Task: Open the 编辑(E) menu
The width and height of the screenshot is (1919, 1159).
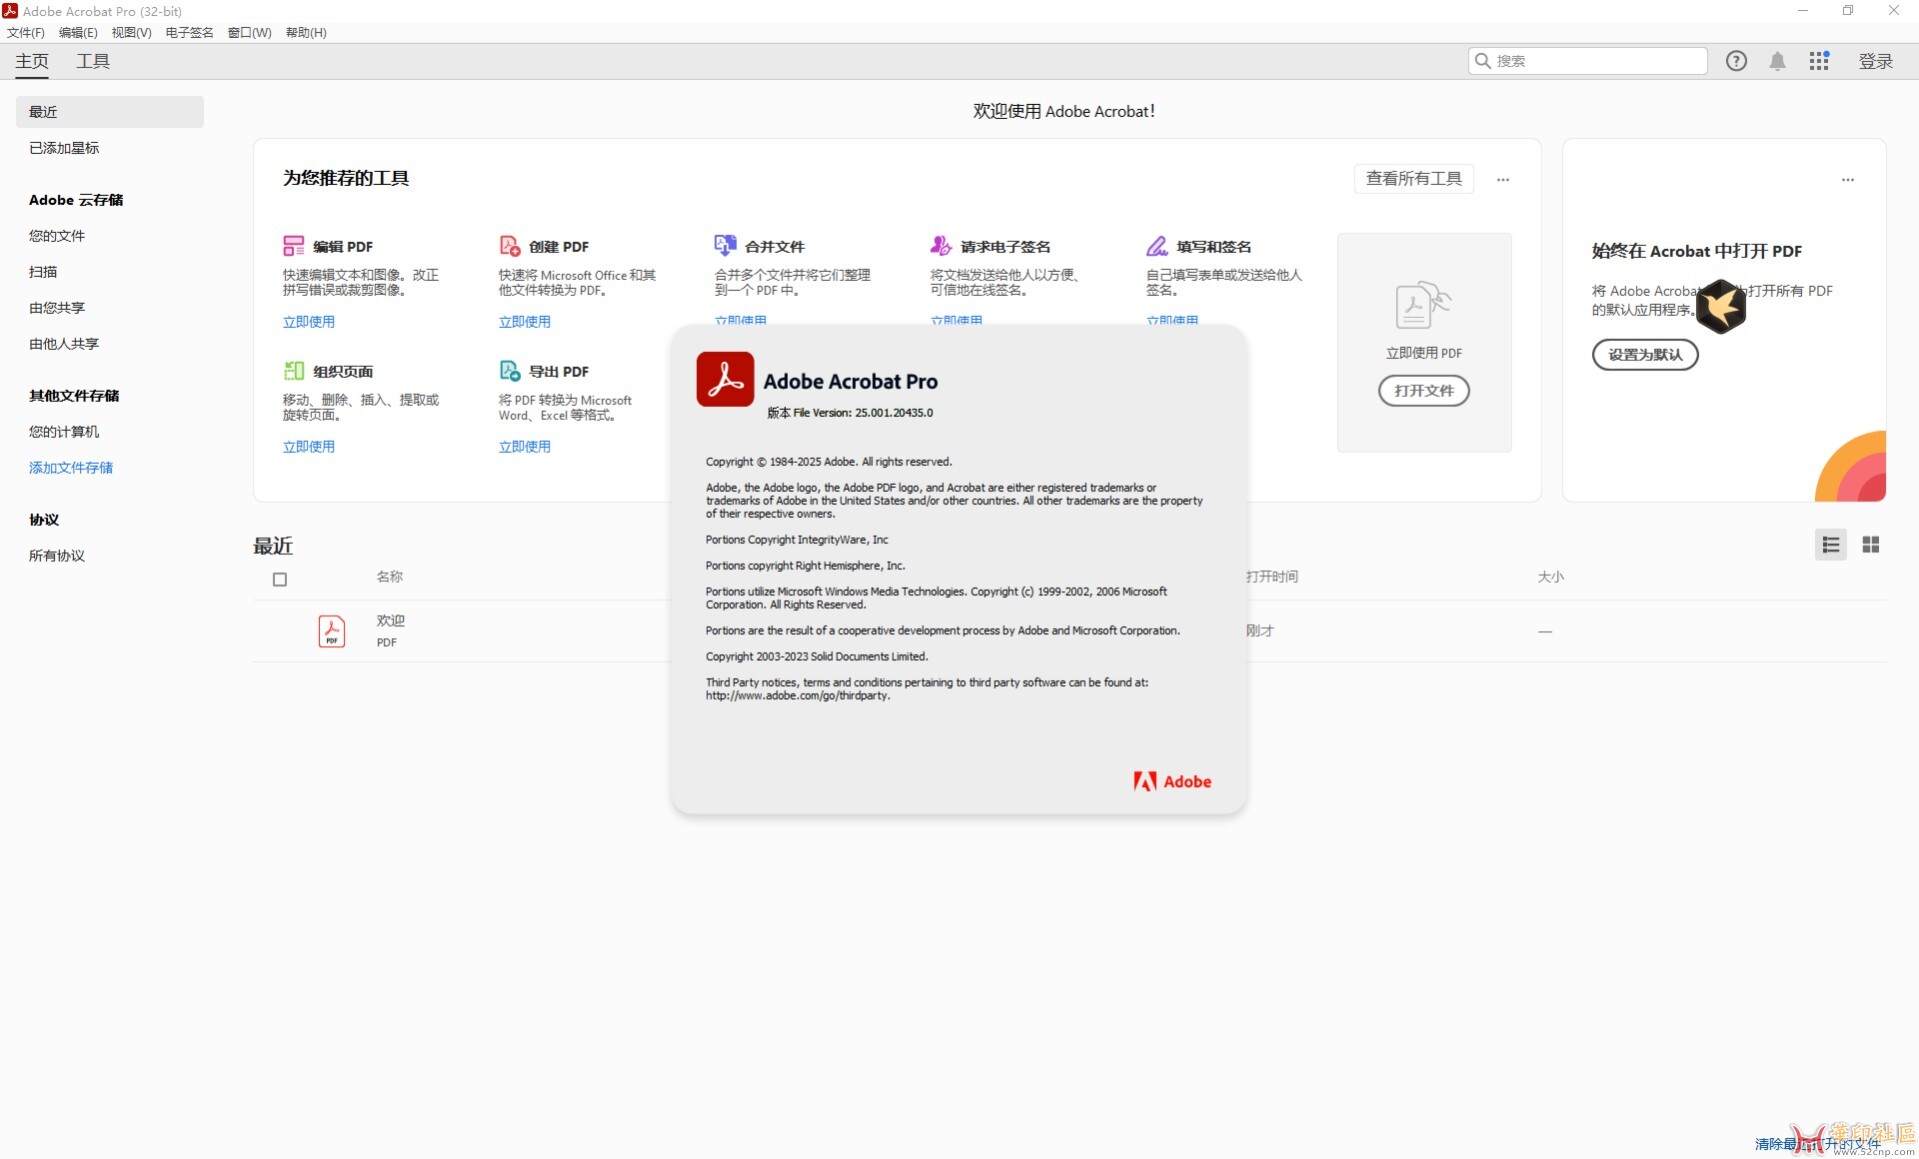Action: pyautogui.click(x=78, y=33)
